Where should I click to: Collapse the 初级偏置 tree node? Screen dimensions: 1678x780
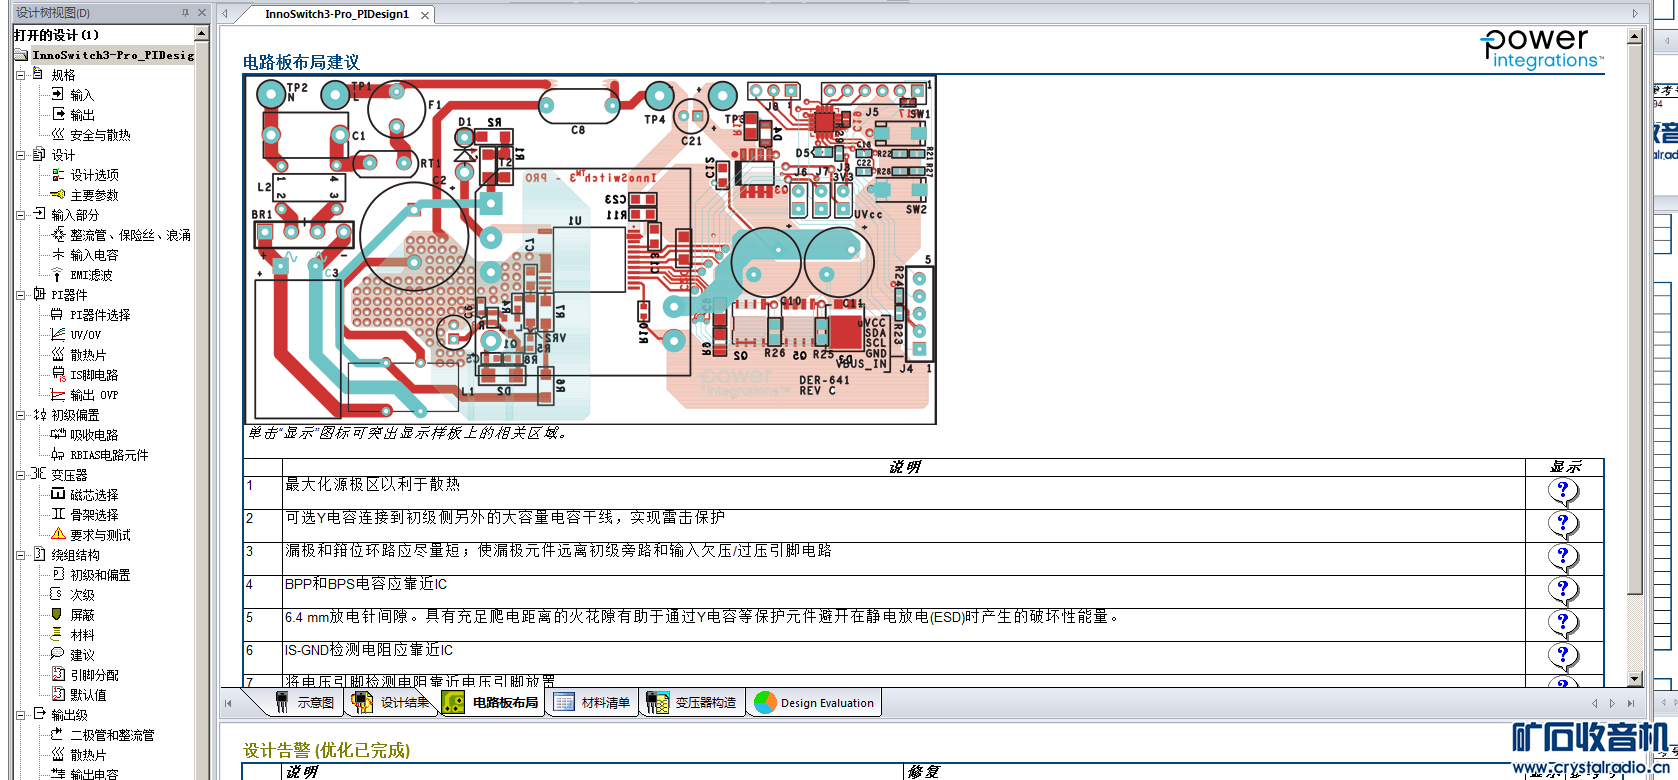point(21,414)
